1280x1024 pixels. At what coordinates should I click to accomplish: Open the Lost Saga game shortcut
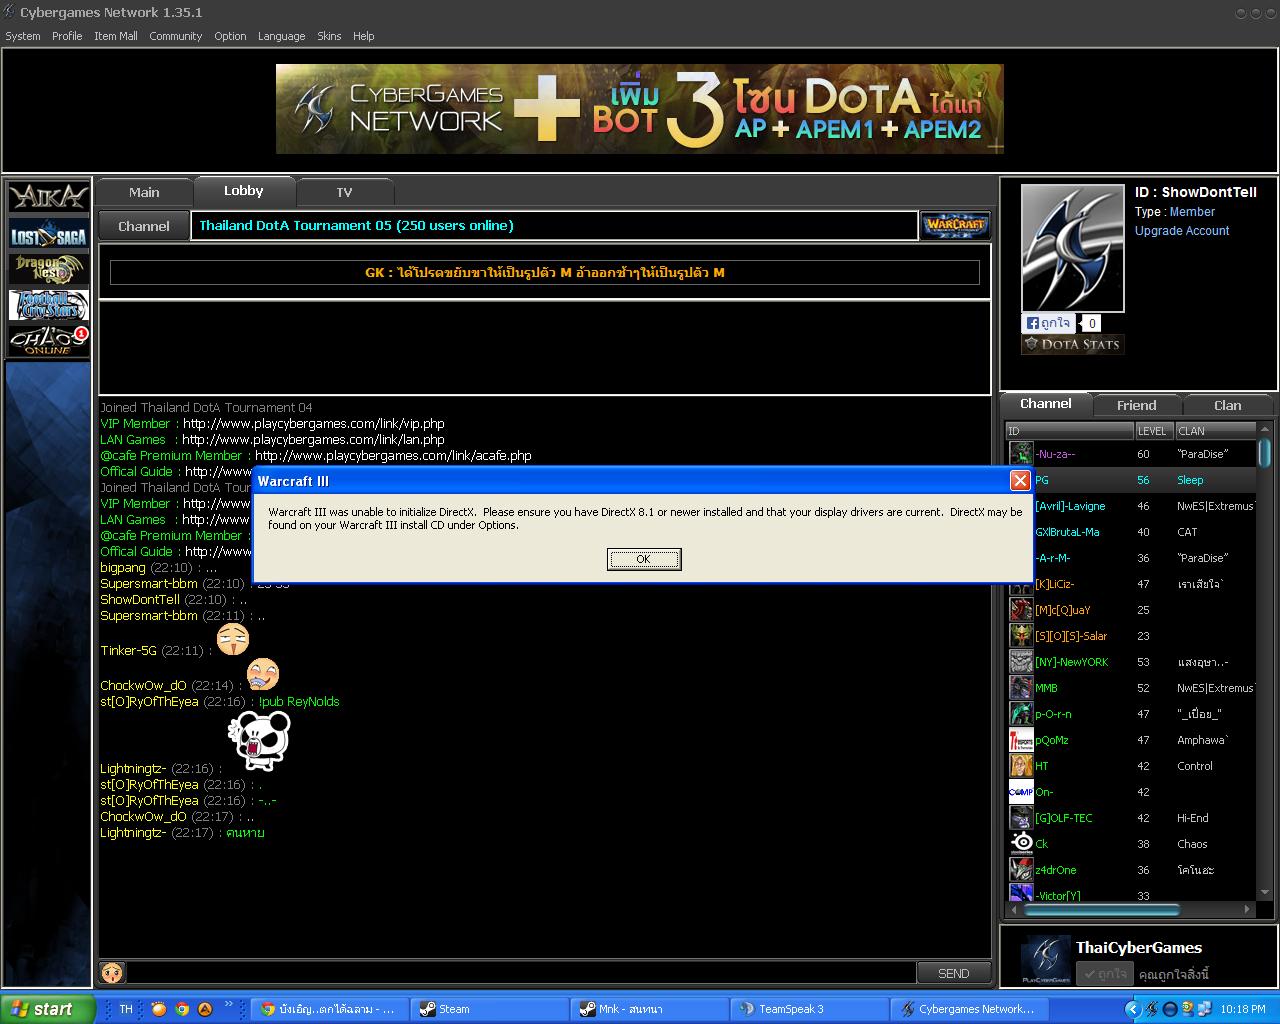[x=48, y=234]
